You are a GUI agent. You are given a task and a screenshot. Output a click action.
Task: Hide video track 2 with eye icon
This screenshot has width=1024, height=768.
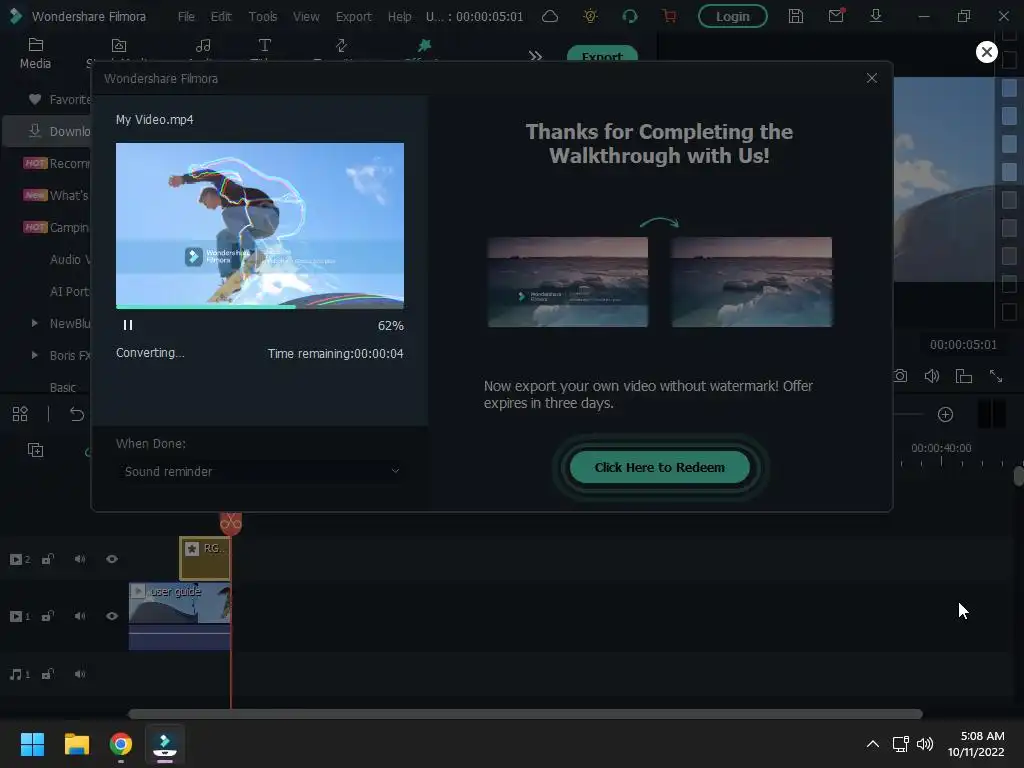coord(112,559)
